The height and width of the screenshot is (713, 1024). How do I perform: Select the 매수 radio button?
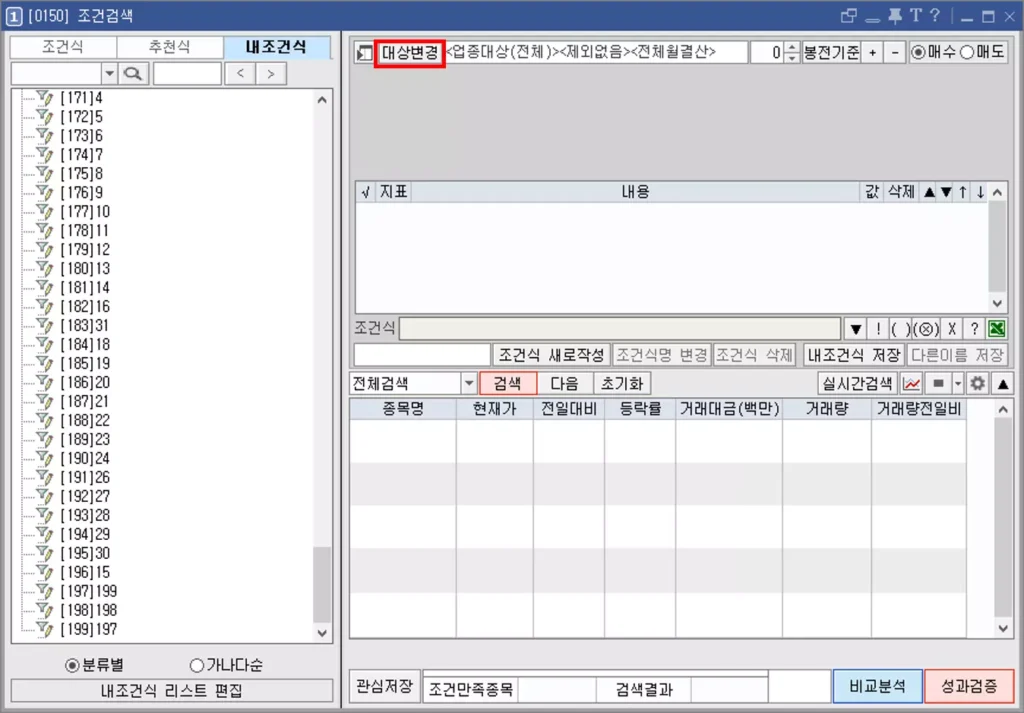(x=918, y=52)
